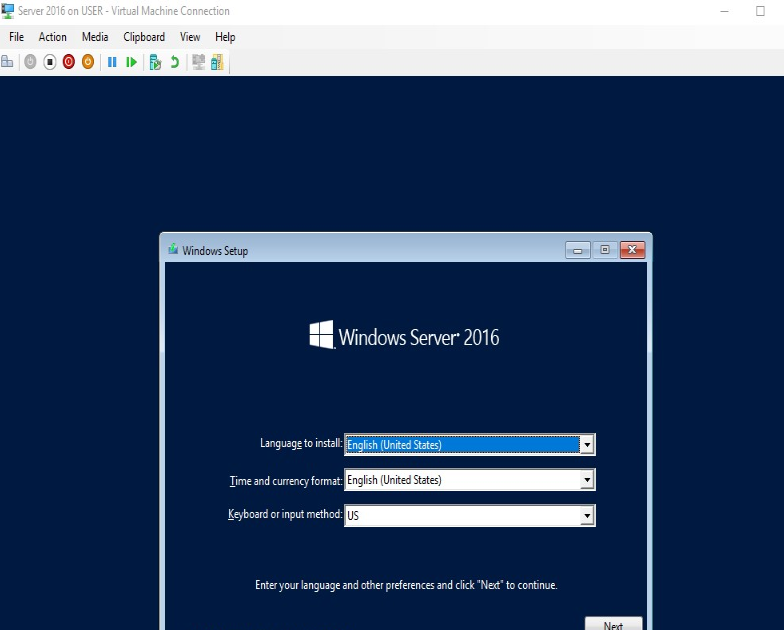Click the 'Keyboard or input method:' label

285,514
